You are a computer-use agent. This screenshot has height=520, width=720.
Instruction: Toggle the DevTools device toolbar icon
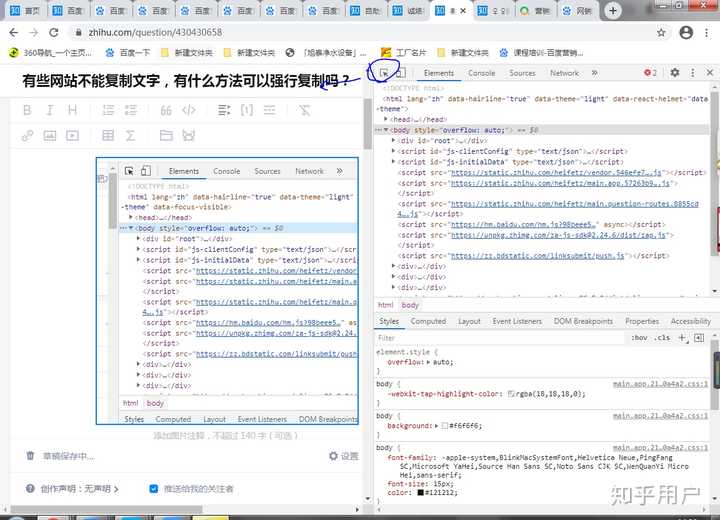pyautogui.click(x=400, y=73)
